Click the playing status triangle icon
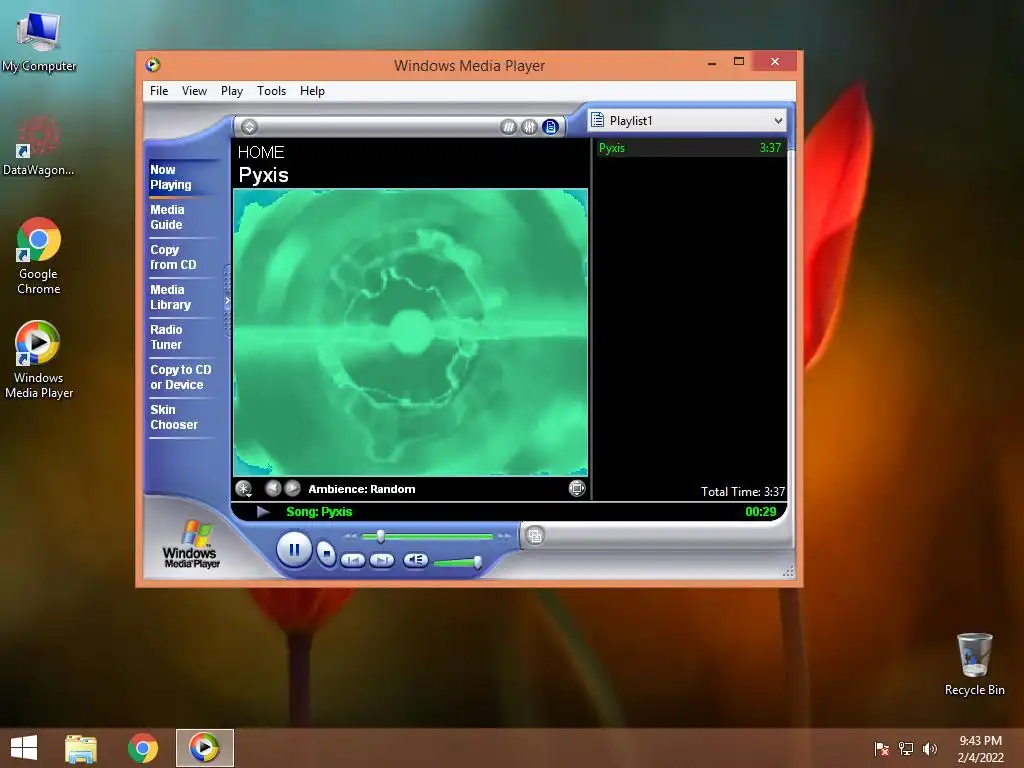The width and height of the screenshot is (1024, 768). point(263,511)
